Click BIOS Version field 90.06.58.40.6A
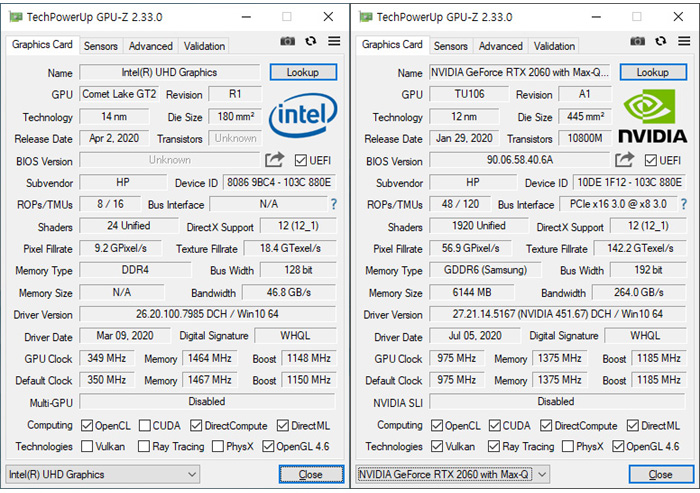Screen dimensions: 700x493 tap(520, 160)
